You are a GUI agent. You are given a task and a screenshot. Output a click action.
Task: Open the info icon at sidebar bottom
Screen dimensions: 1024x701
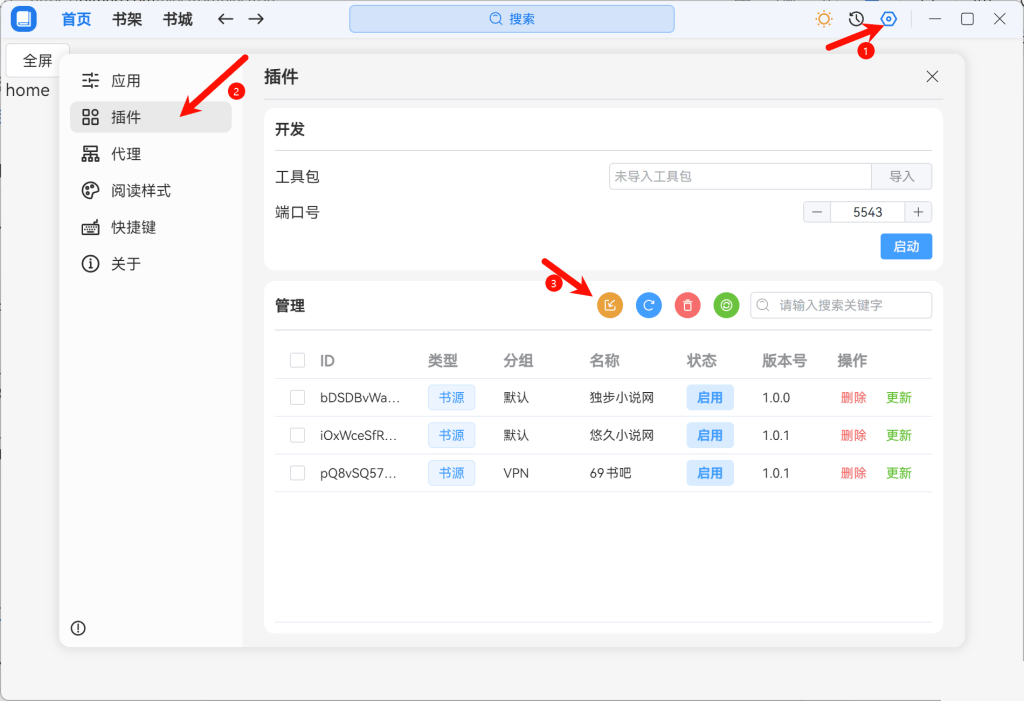(78, 628)
